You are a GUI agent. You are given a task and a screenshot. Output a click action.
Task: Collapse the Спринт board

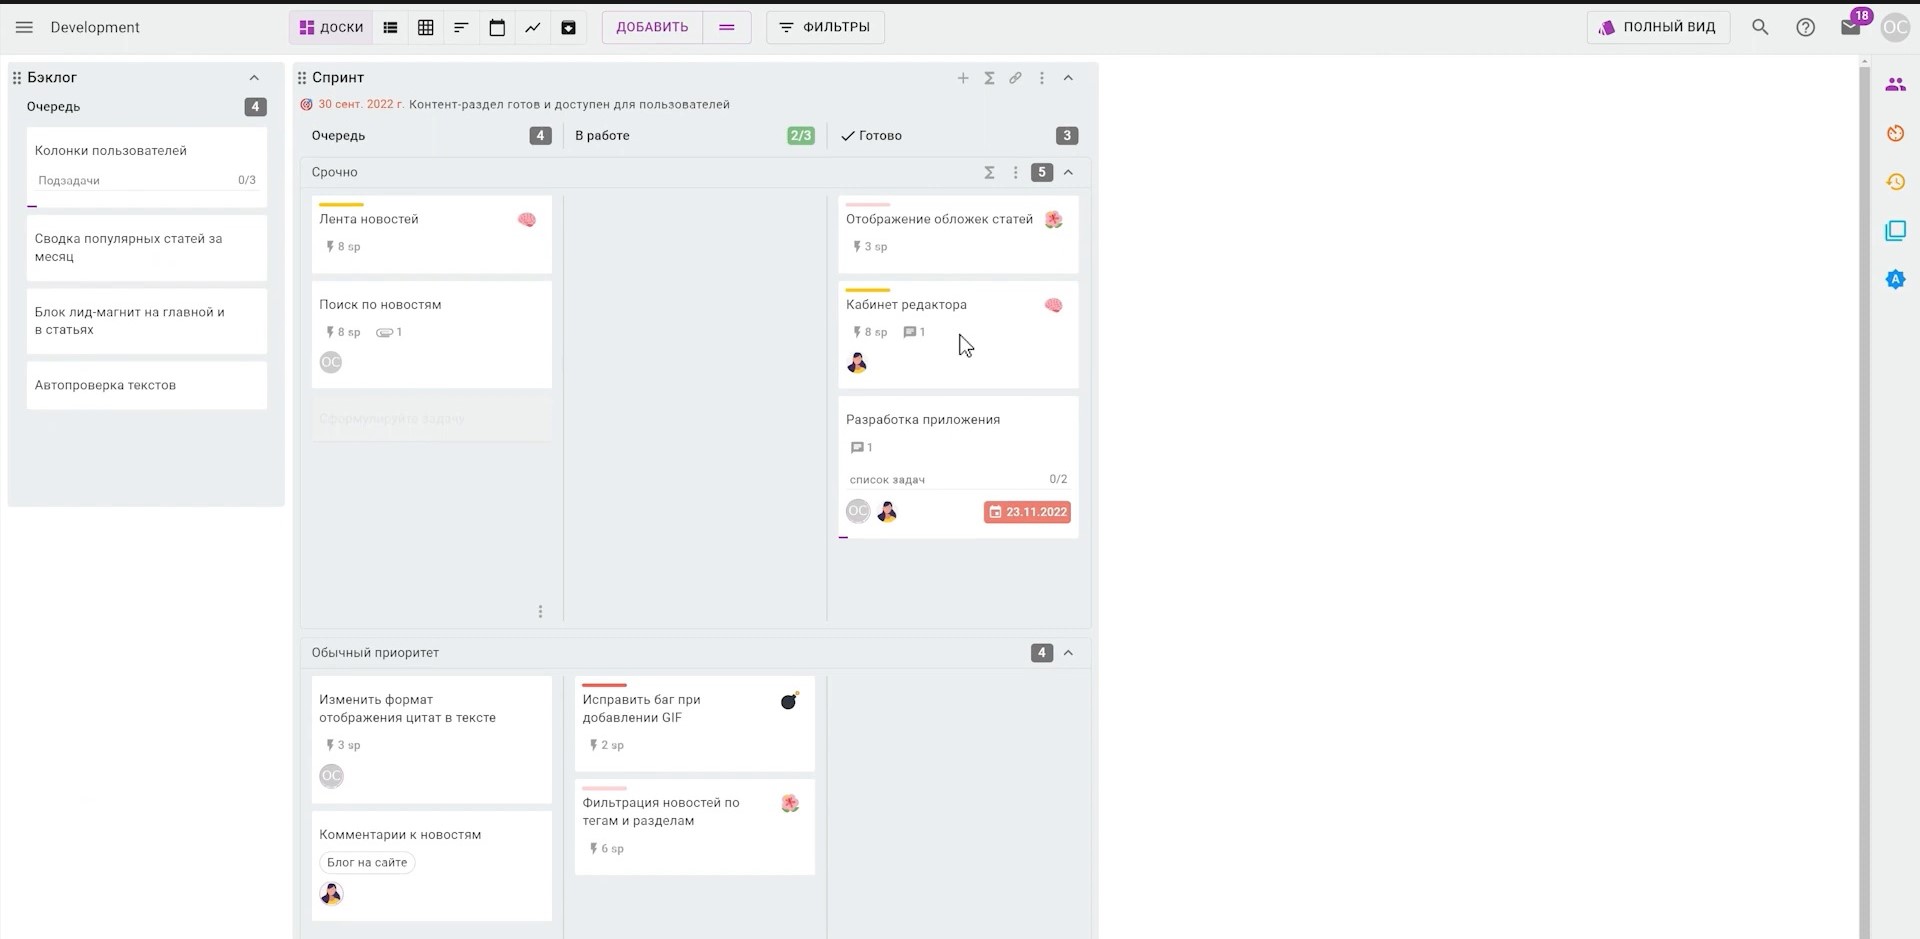tap(1068, 78)
